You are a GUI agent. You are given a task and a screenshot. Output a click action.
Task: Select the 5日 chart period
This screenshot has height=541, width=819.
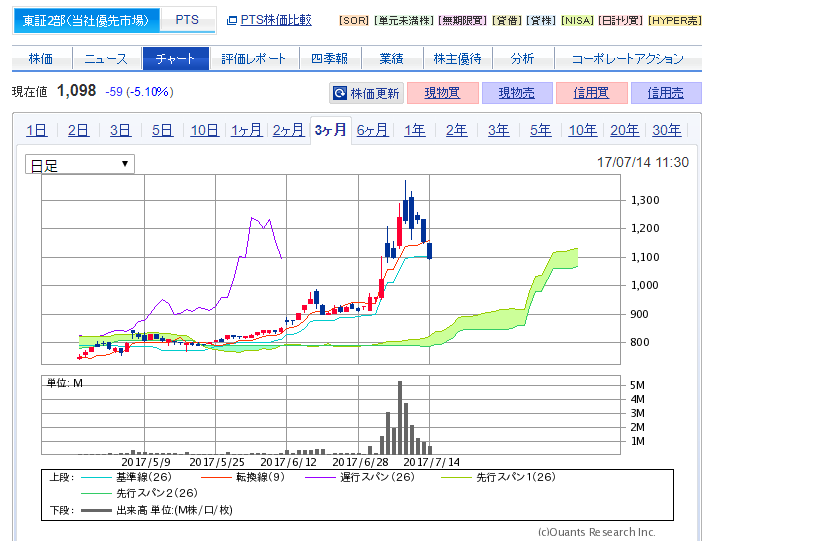162,130
